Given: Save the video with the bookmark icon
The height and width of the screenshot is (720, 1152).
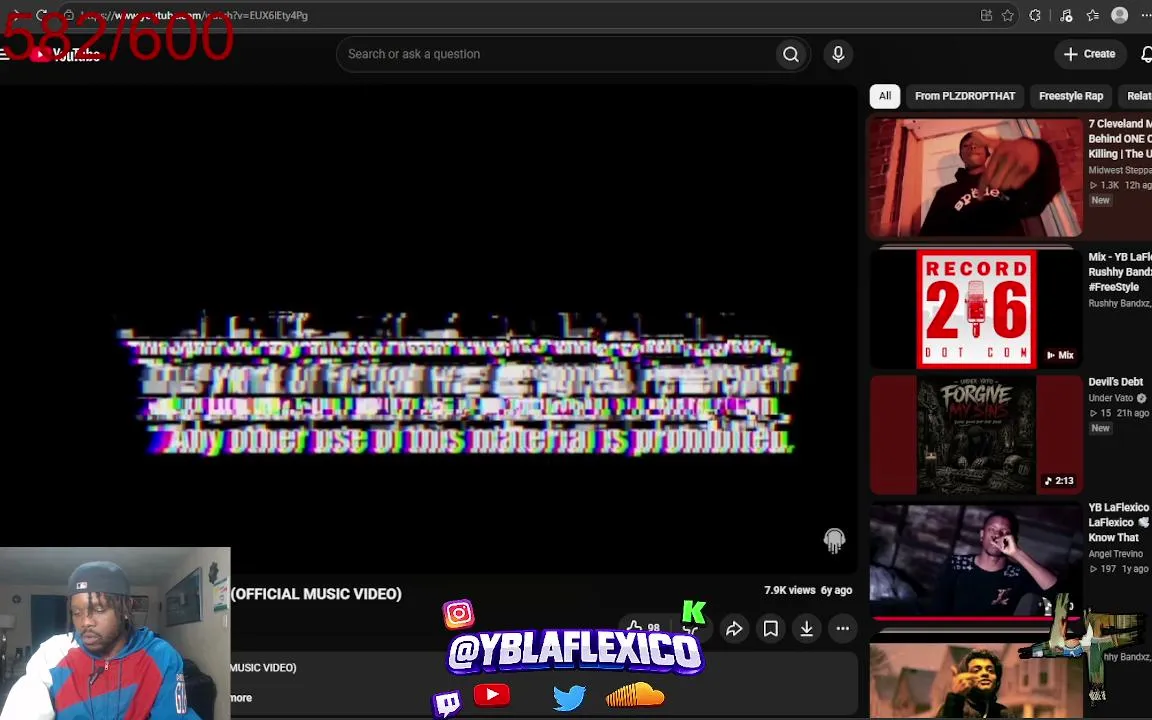Looking at the screenshot, I should (x=770, y=628).
